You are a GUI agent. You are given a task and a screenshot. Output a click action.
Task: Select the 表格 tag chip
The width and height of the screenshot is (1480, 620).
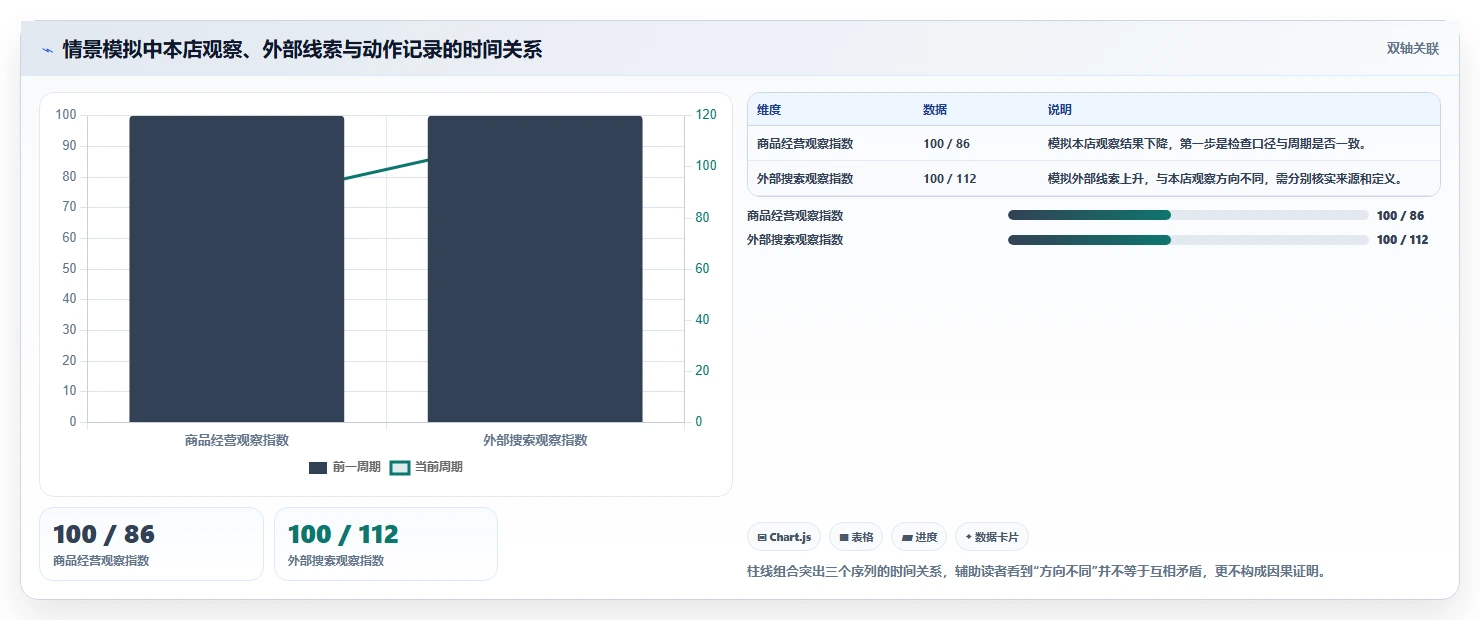(856, 537)
